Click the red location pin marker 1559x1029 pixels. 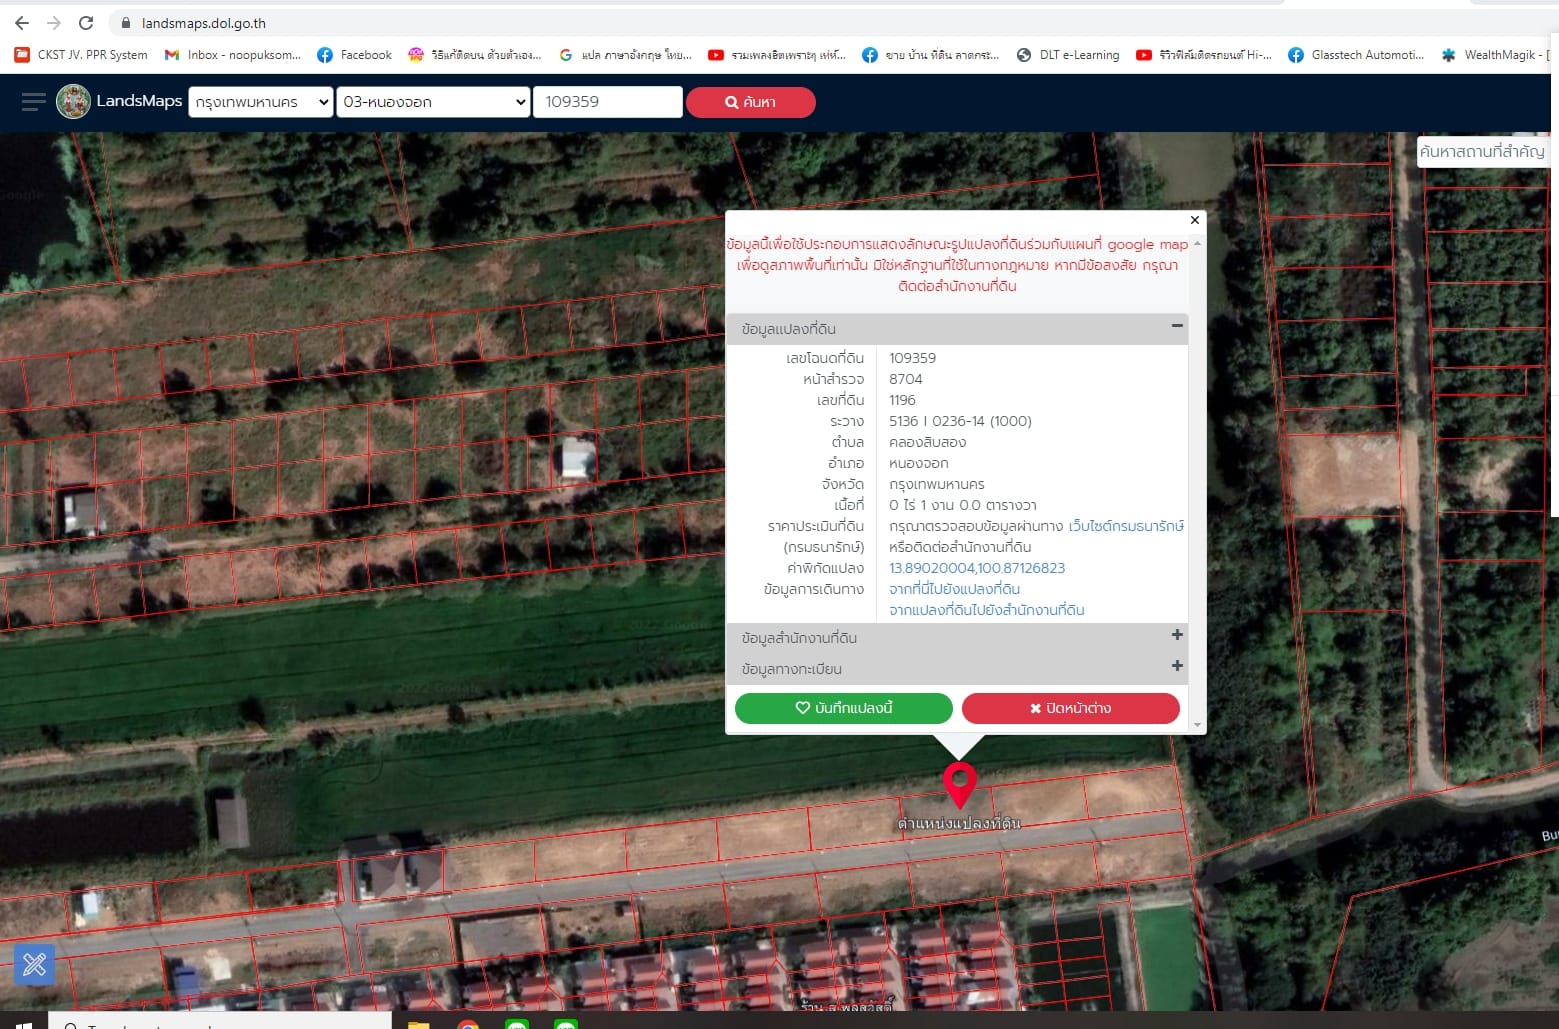coord(959,785)
